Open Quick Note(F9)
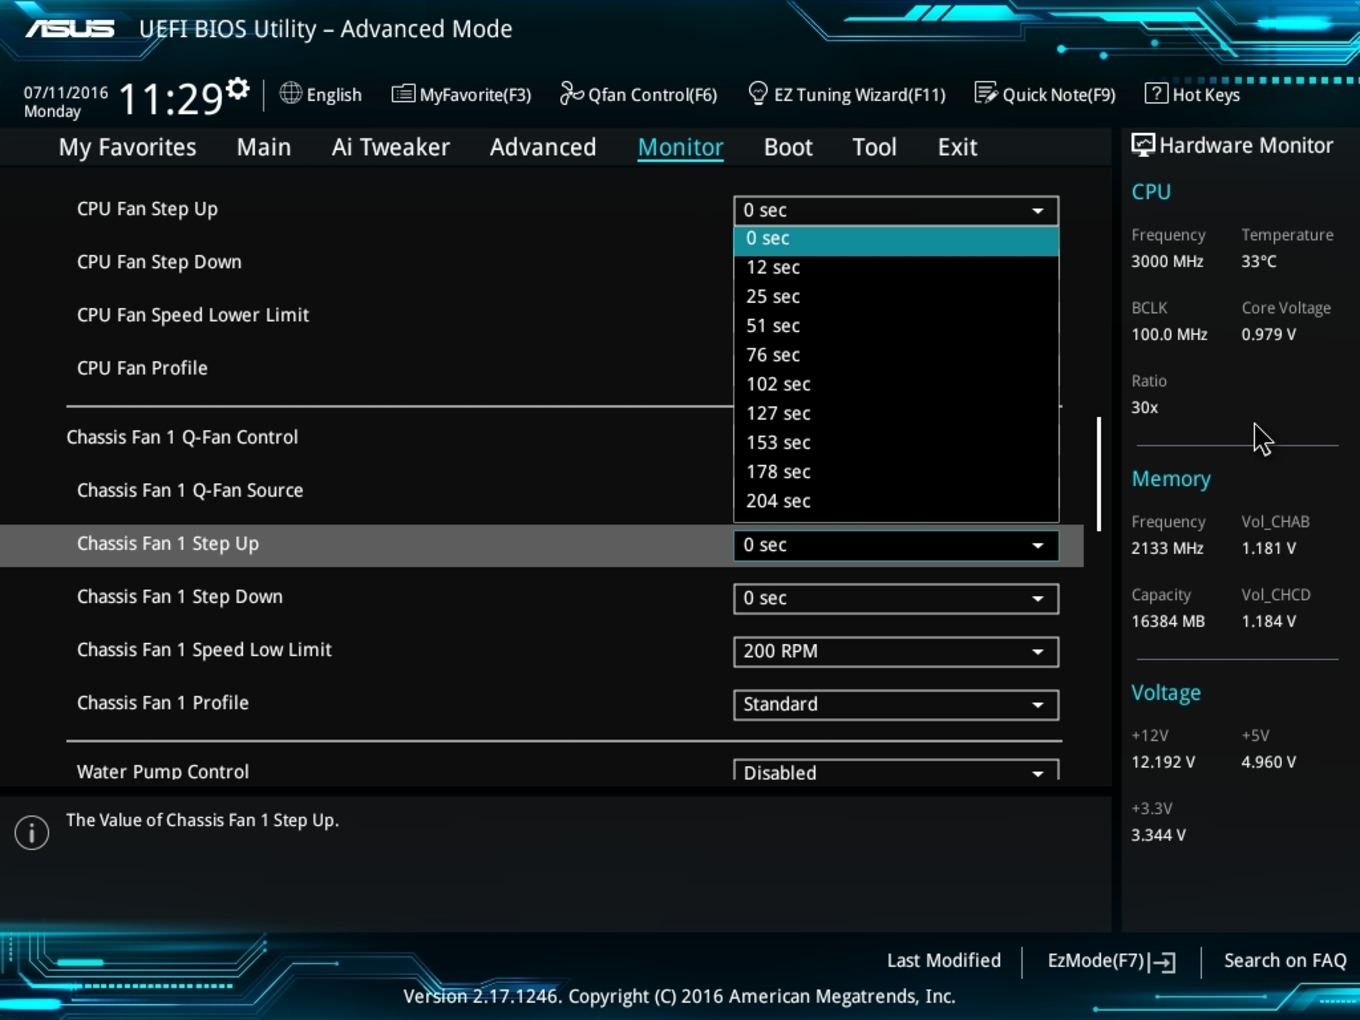Viewport: 1360px width, 1020px height. [1045, 94]
